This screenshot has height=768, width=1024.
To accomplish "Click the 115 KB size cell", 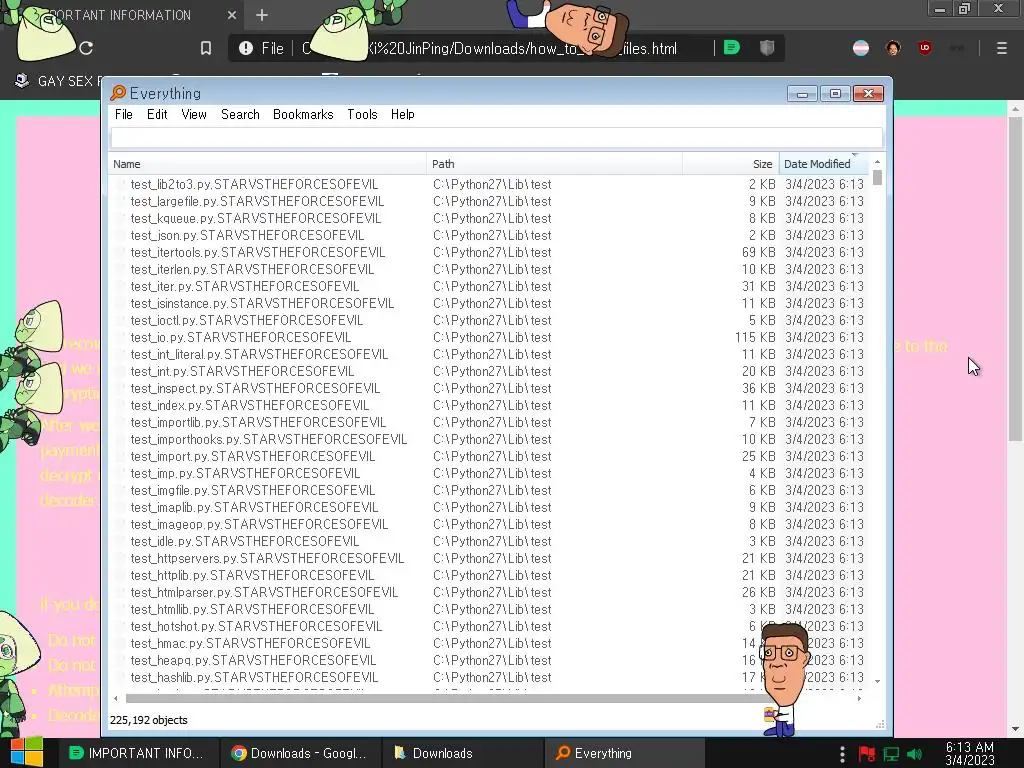I will click(x=755, y=337).
